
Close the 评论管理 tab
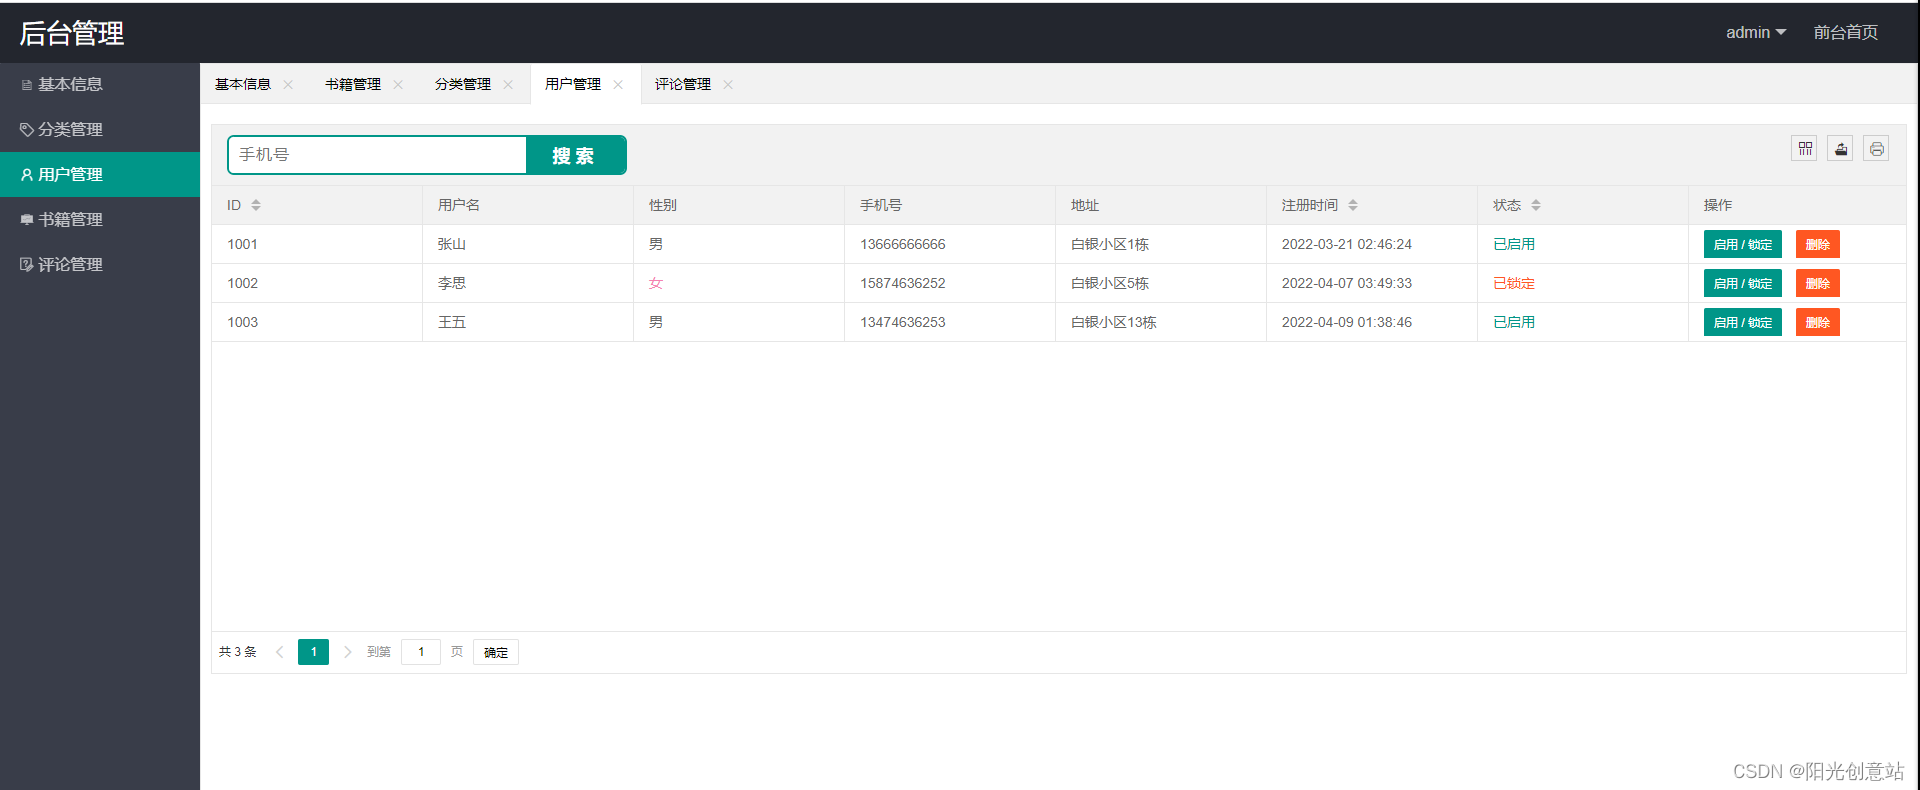728,84
